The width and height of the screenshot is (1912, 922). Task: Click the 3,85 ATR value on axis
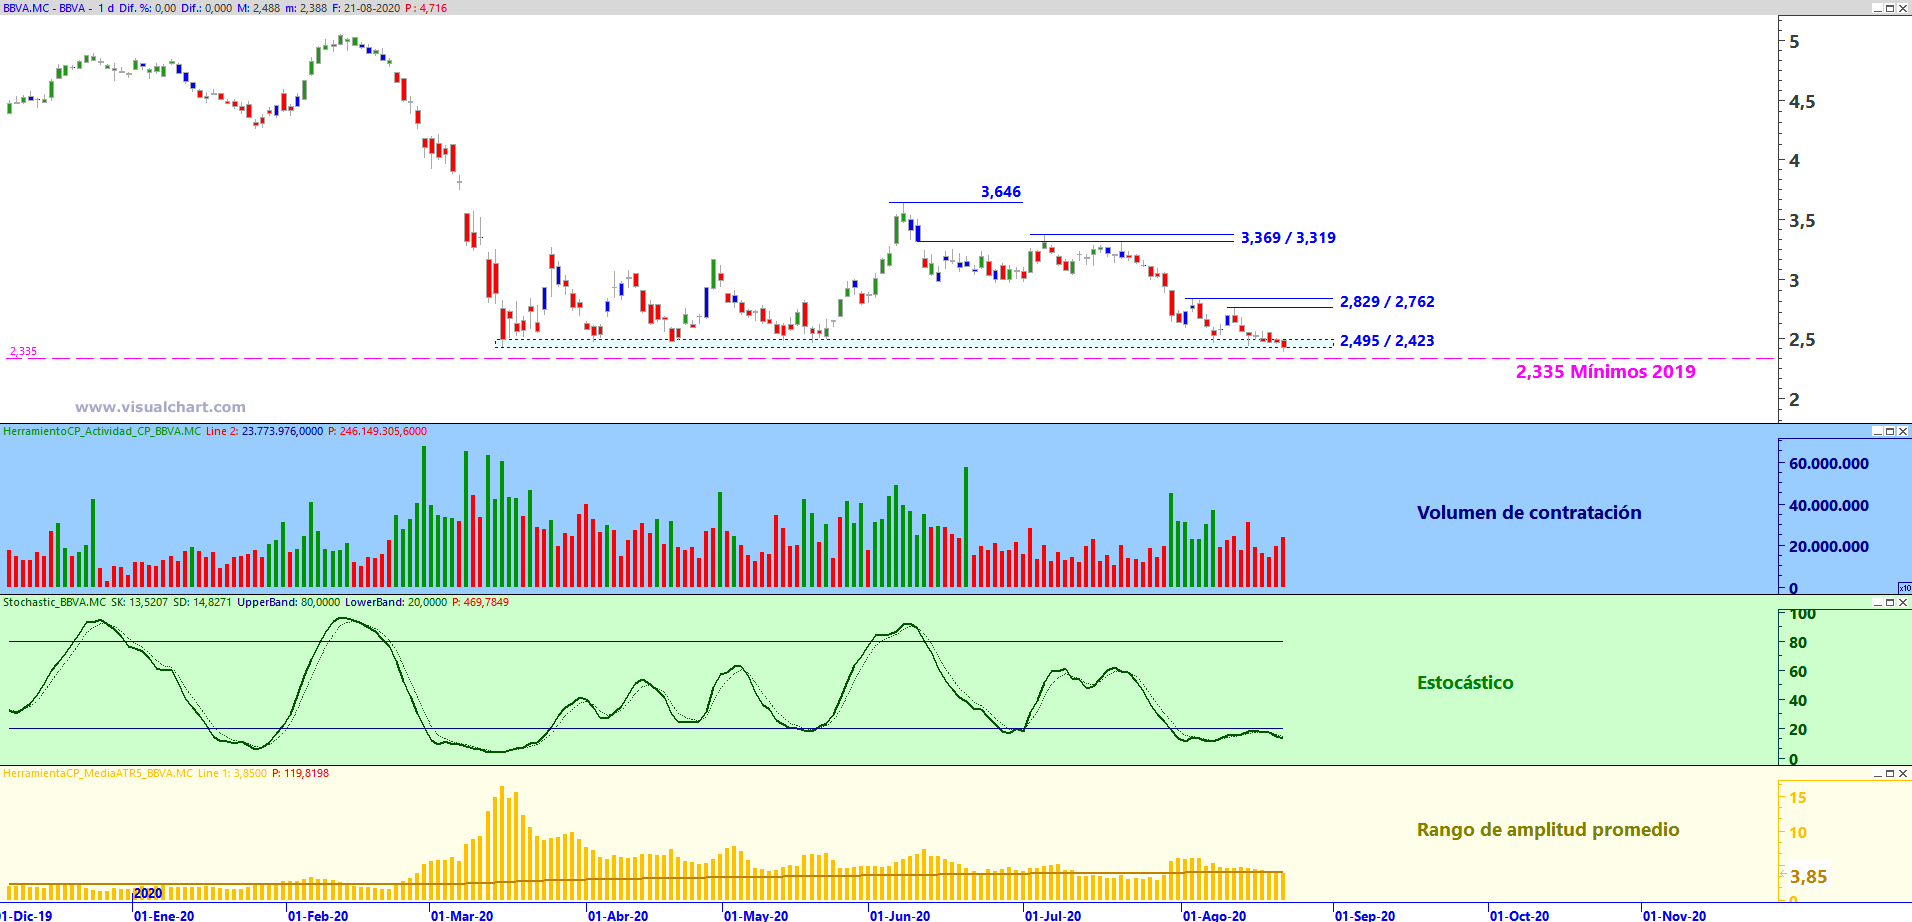1808,877
